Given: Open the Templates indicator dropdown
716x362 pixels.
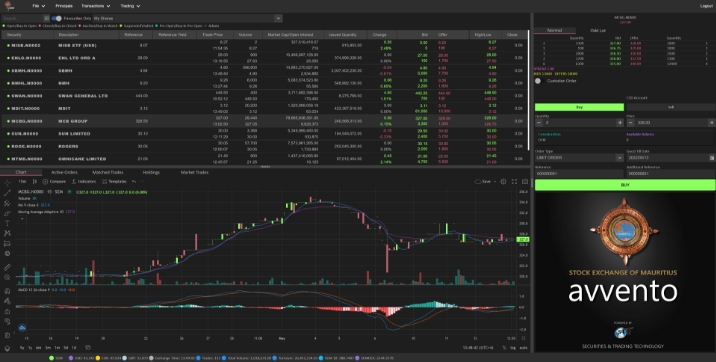Looking at the screenshot, I should [x=114, y=182].
